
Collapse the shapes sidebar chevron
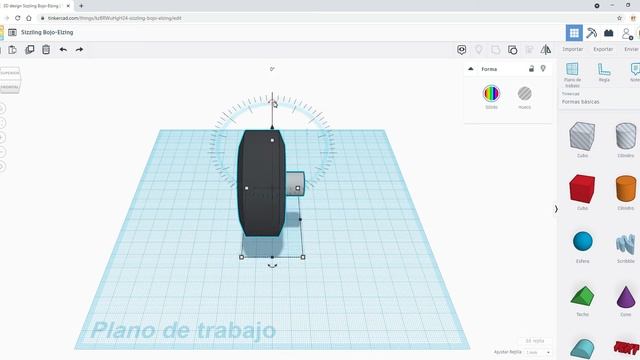click(556, 209)
